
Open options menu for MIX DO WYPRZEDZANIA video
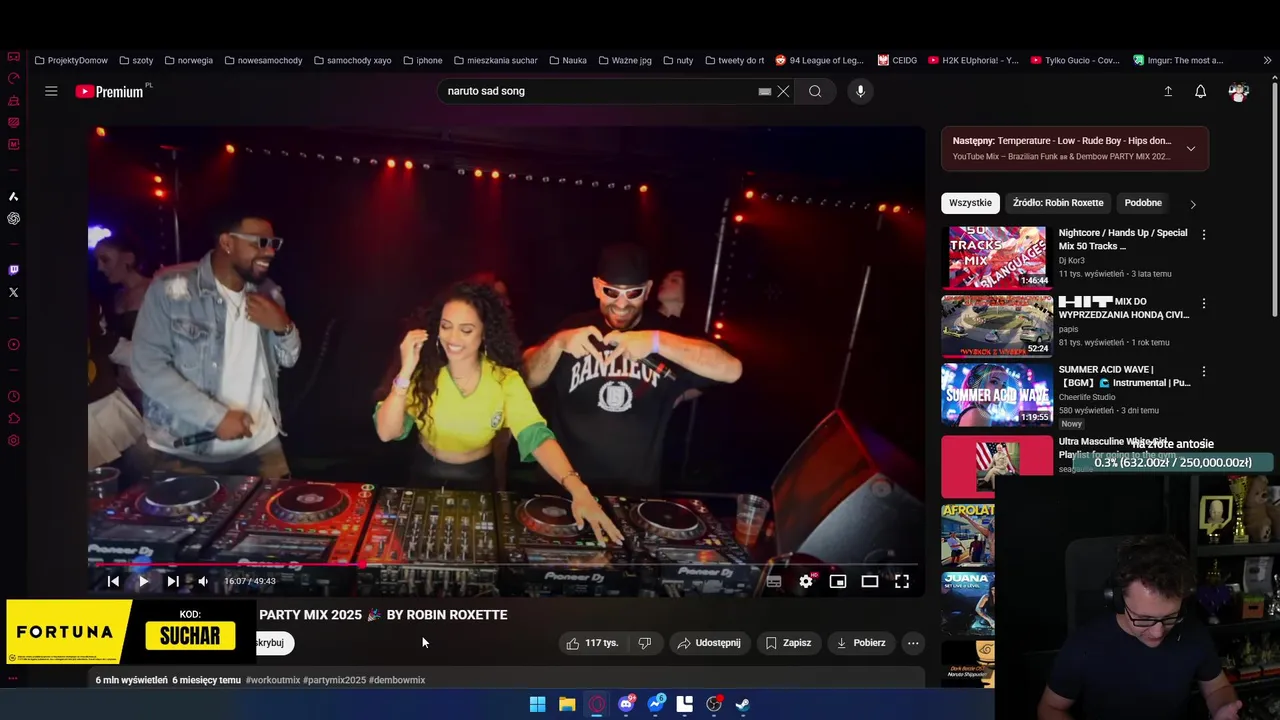pos(1204,303)
